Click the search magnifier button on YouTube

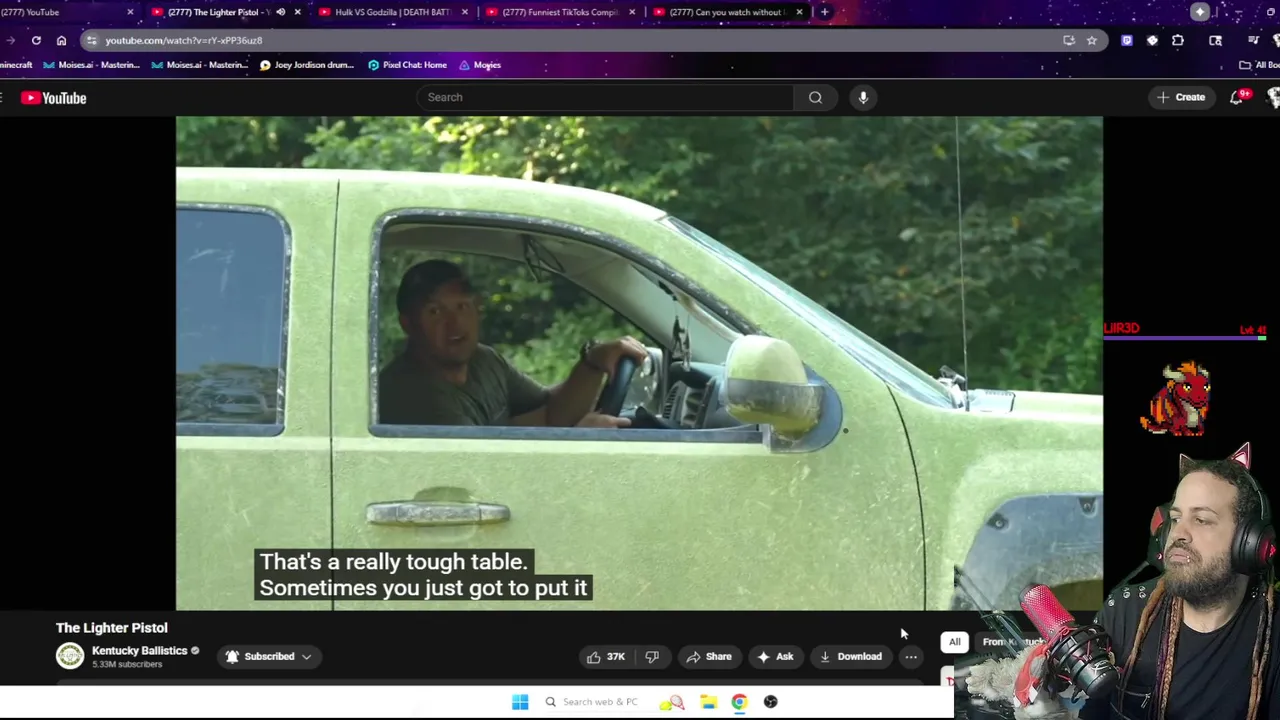coord(815,97)
